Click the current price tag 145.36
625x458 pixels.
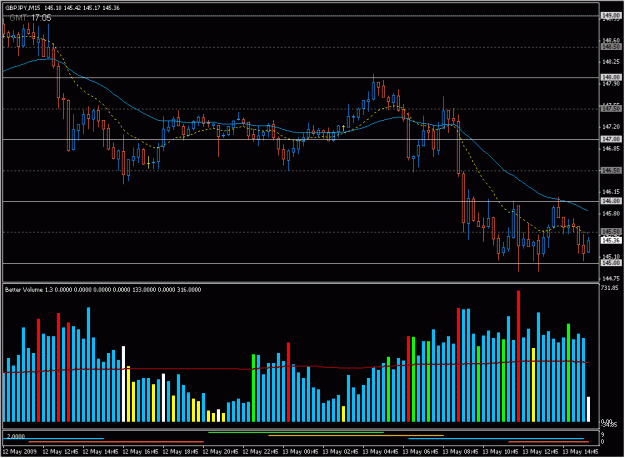pyautogui.click(x=611, y=240)
